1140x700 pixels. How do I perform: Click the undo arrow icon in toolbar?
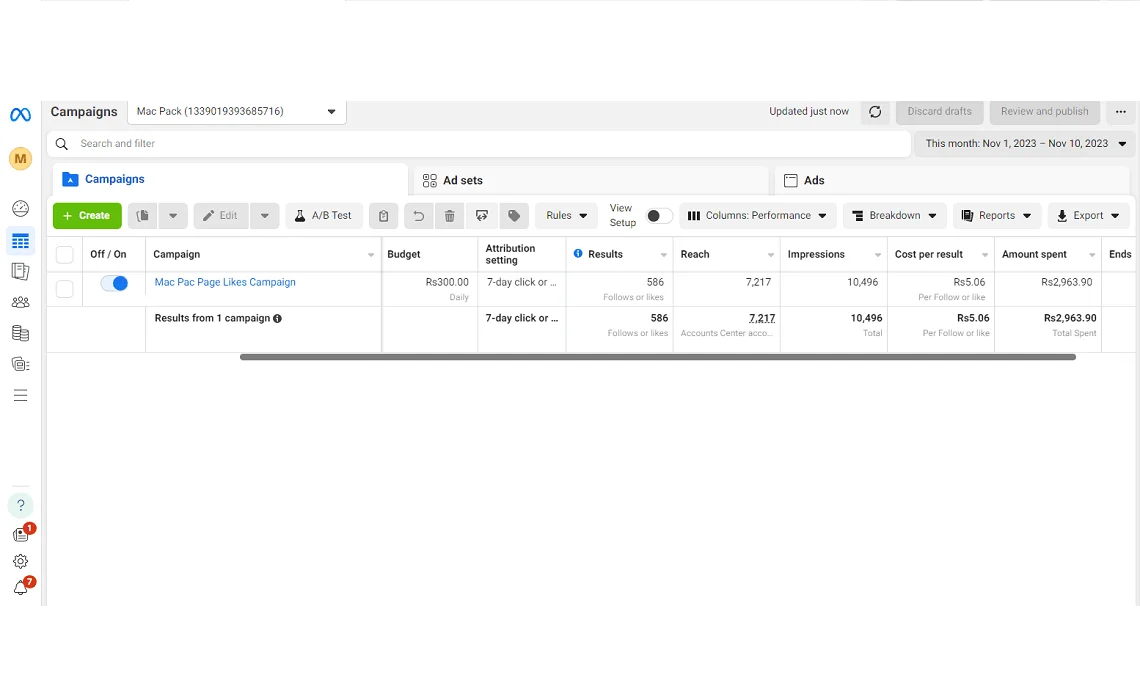(x=418, y=216)
